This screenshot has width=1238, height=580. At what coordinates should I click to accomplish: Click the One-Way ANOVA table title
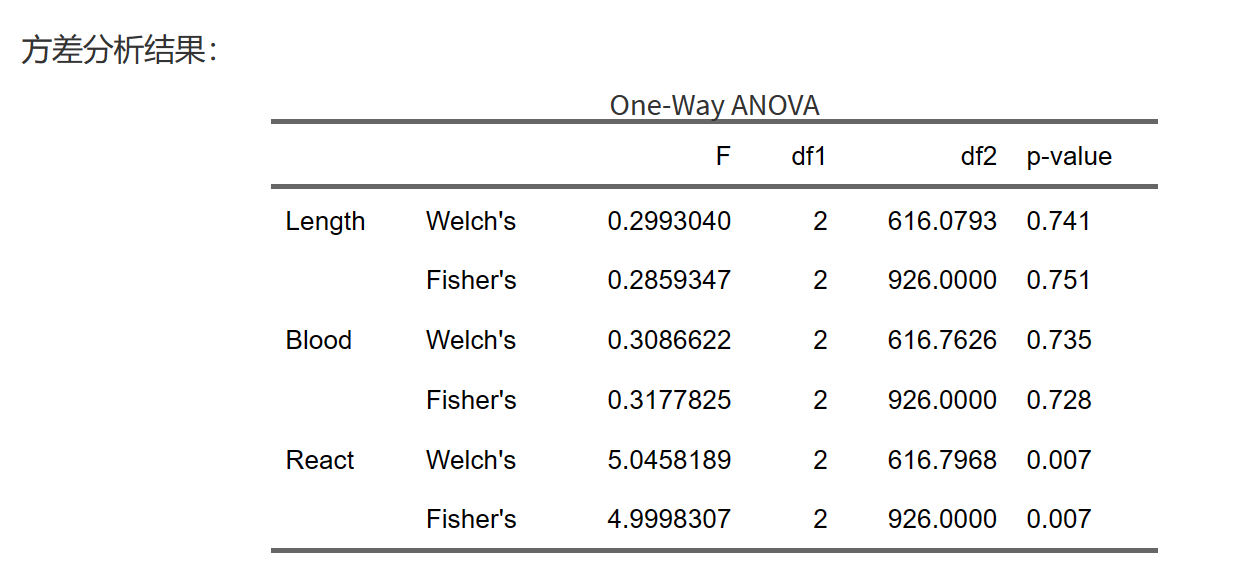click(714, 105)
